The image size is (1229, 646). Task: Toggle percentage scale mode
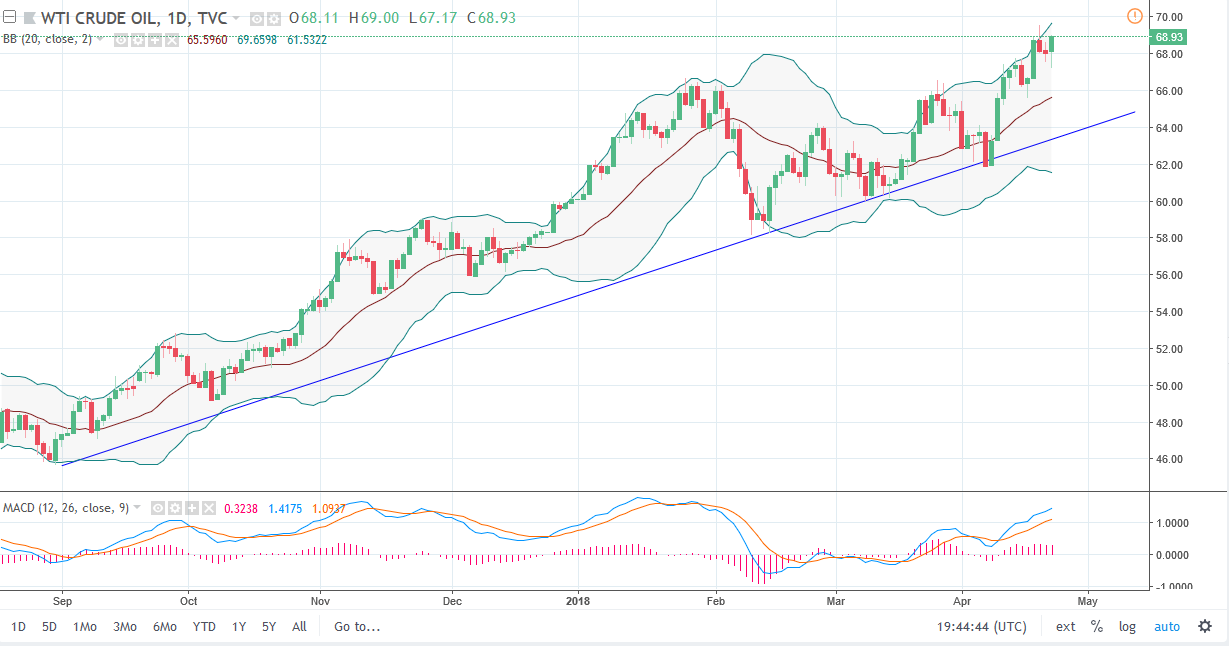coord(1096,626)
